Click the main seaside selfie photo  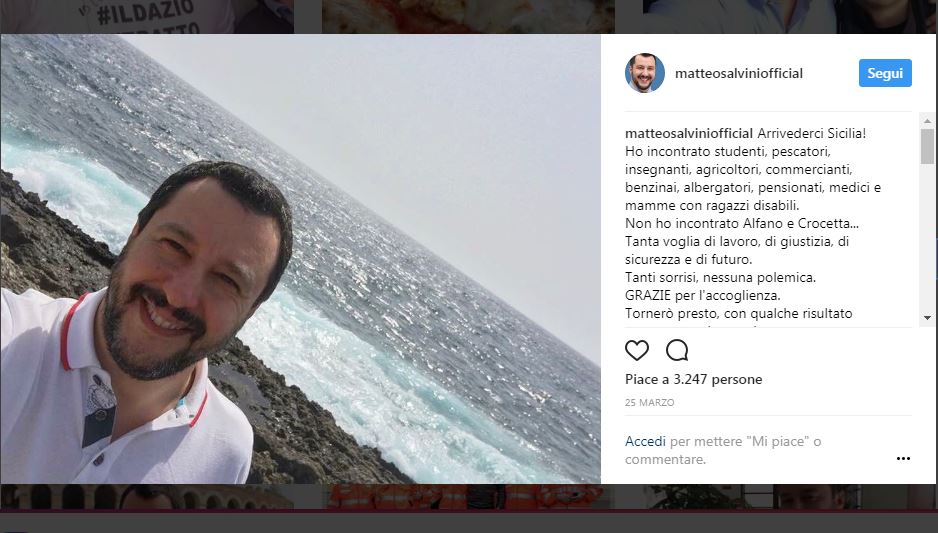(x=300, y=258)
